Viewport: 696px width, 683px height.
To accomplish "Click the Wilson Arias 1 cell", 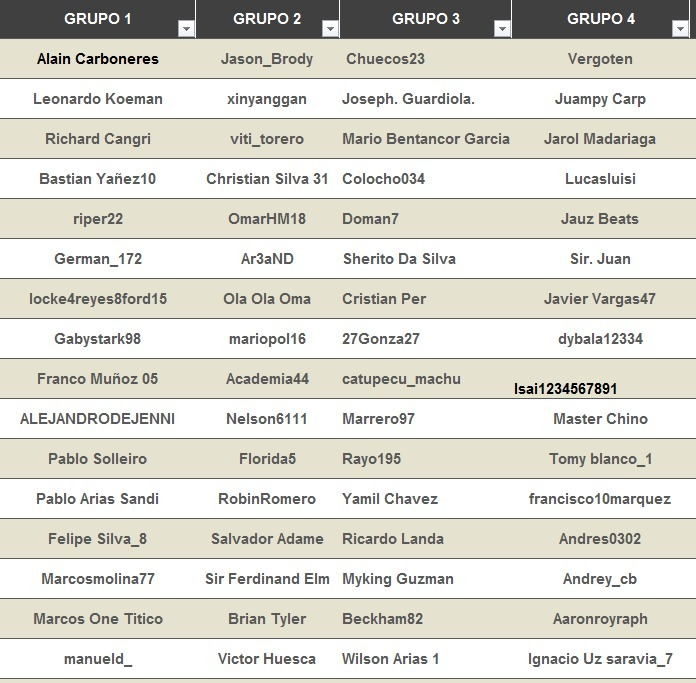I will click(426, 659).
